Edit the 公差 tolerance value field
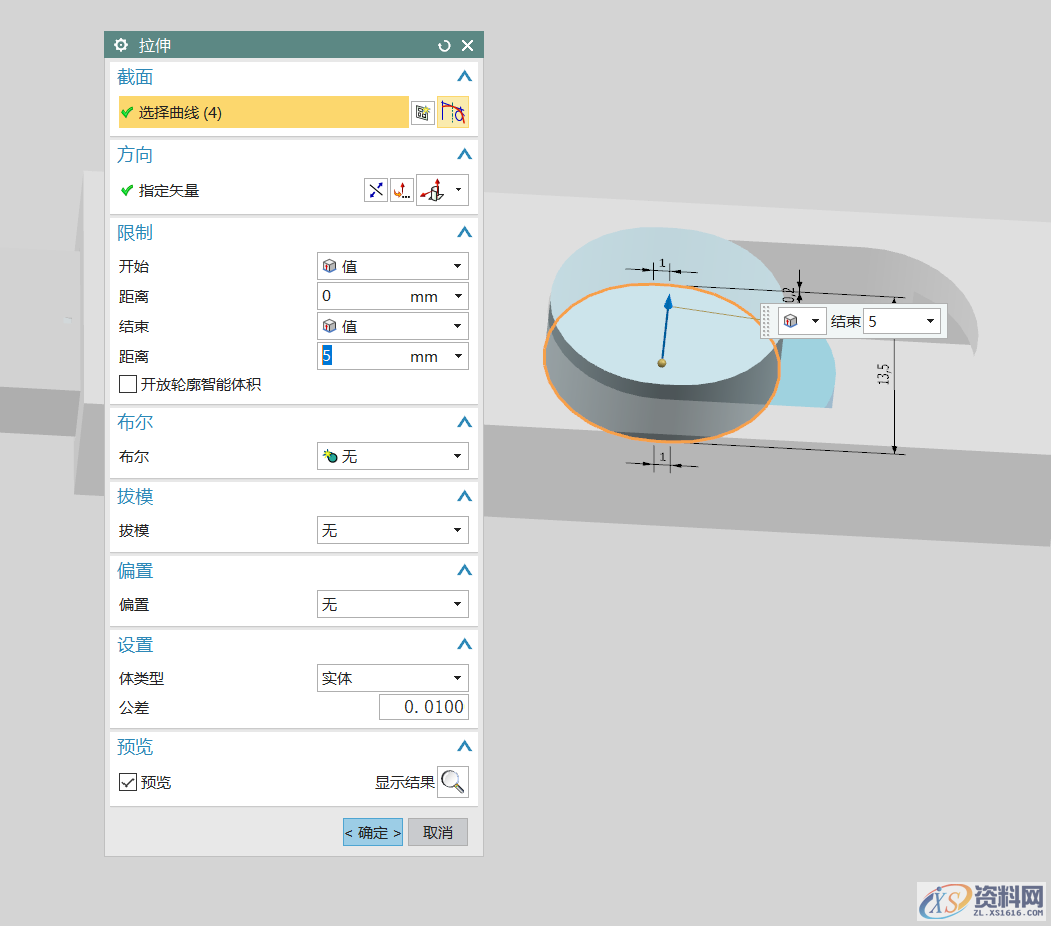Screen dimensions: 1051x926 click(x=423, y=707)
